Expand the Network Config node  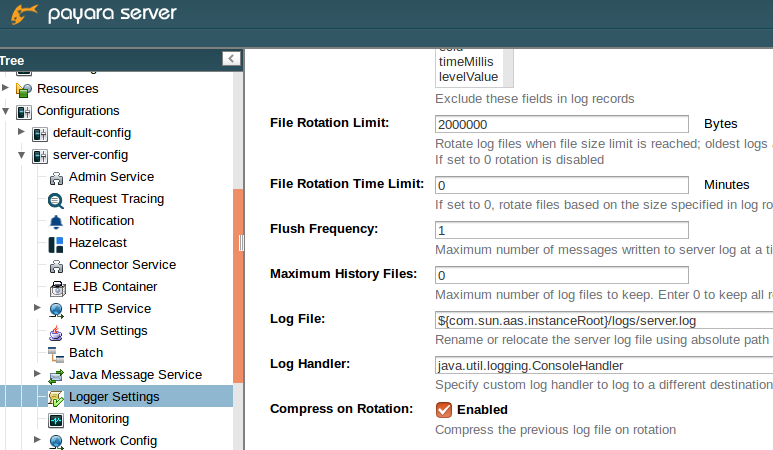click(x=37, y=440)
